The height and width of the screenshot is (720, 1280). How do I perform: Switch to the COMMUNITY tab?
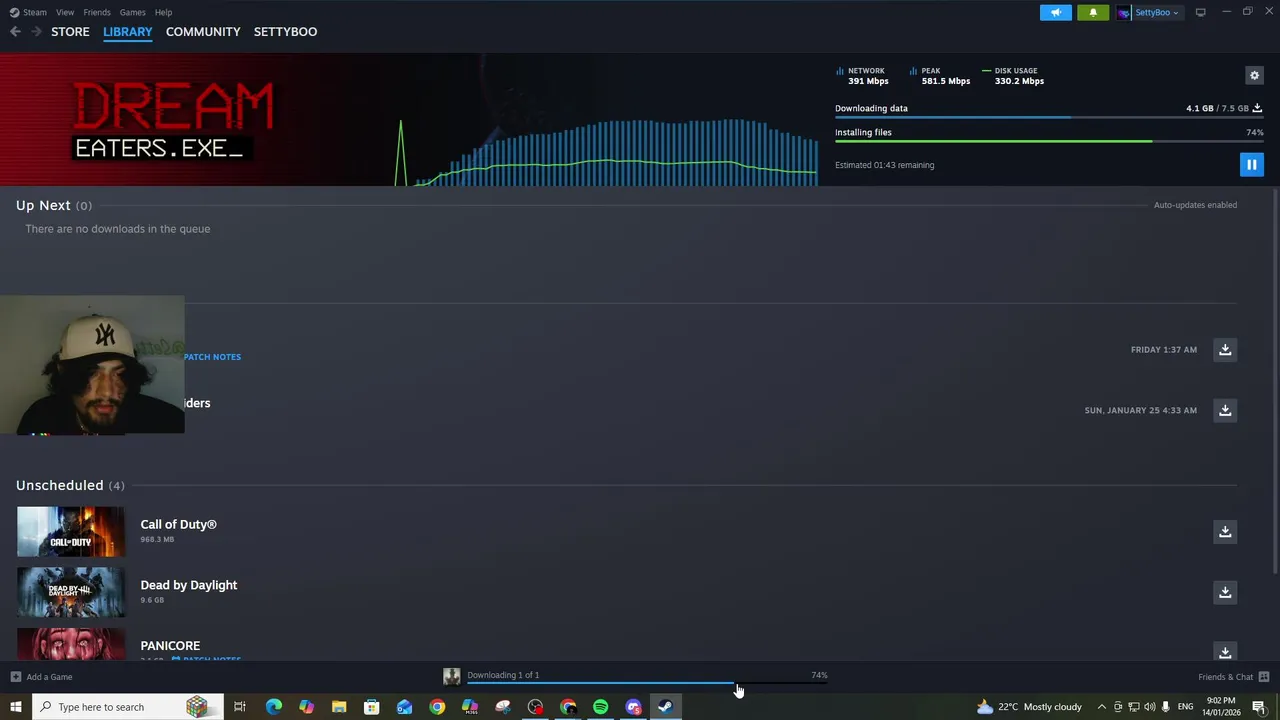point(203,32)
